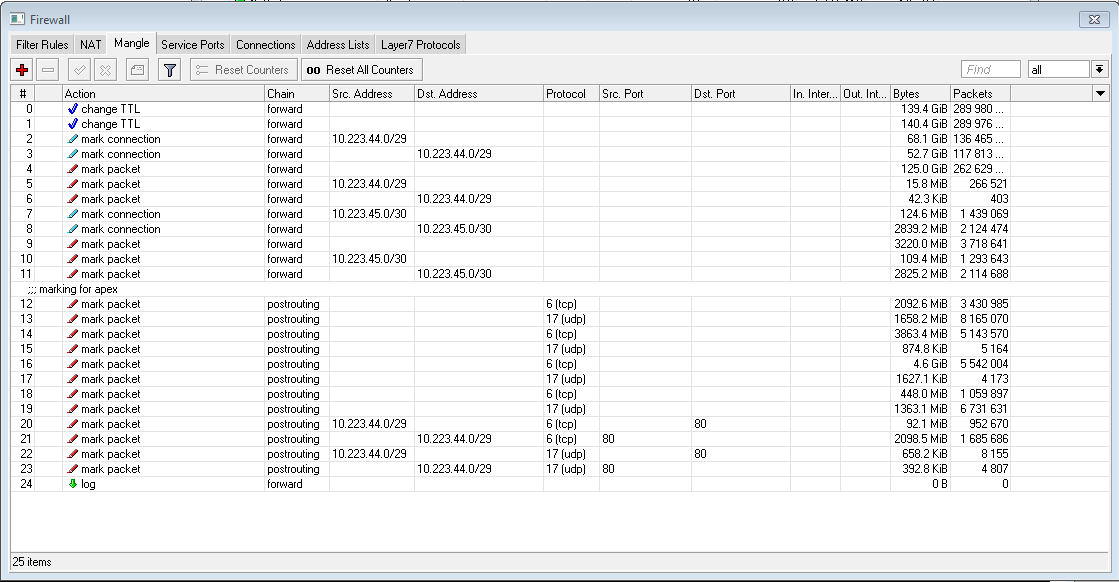
Task: Open column chooser arrow at header right
Action: (x=1100, y=93)
